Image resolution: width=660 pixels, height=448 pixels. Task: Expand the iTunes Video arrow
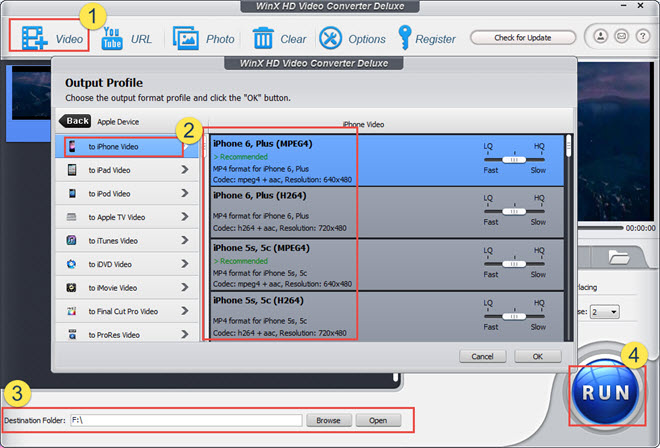(185, 240)
